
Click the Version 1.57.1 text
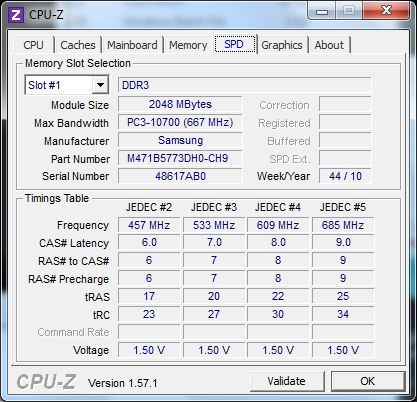point(122,383)
